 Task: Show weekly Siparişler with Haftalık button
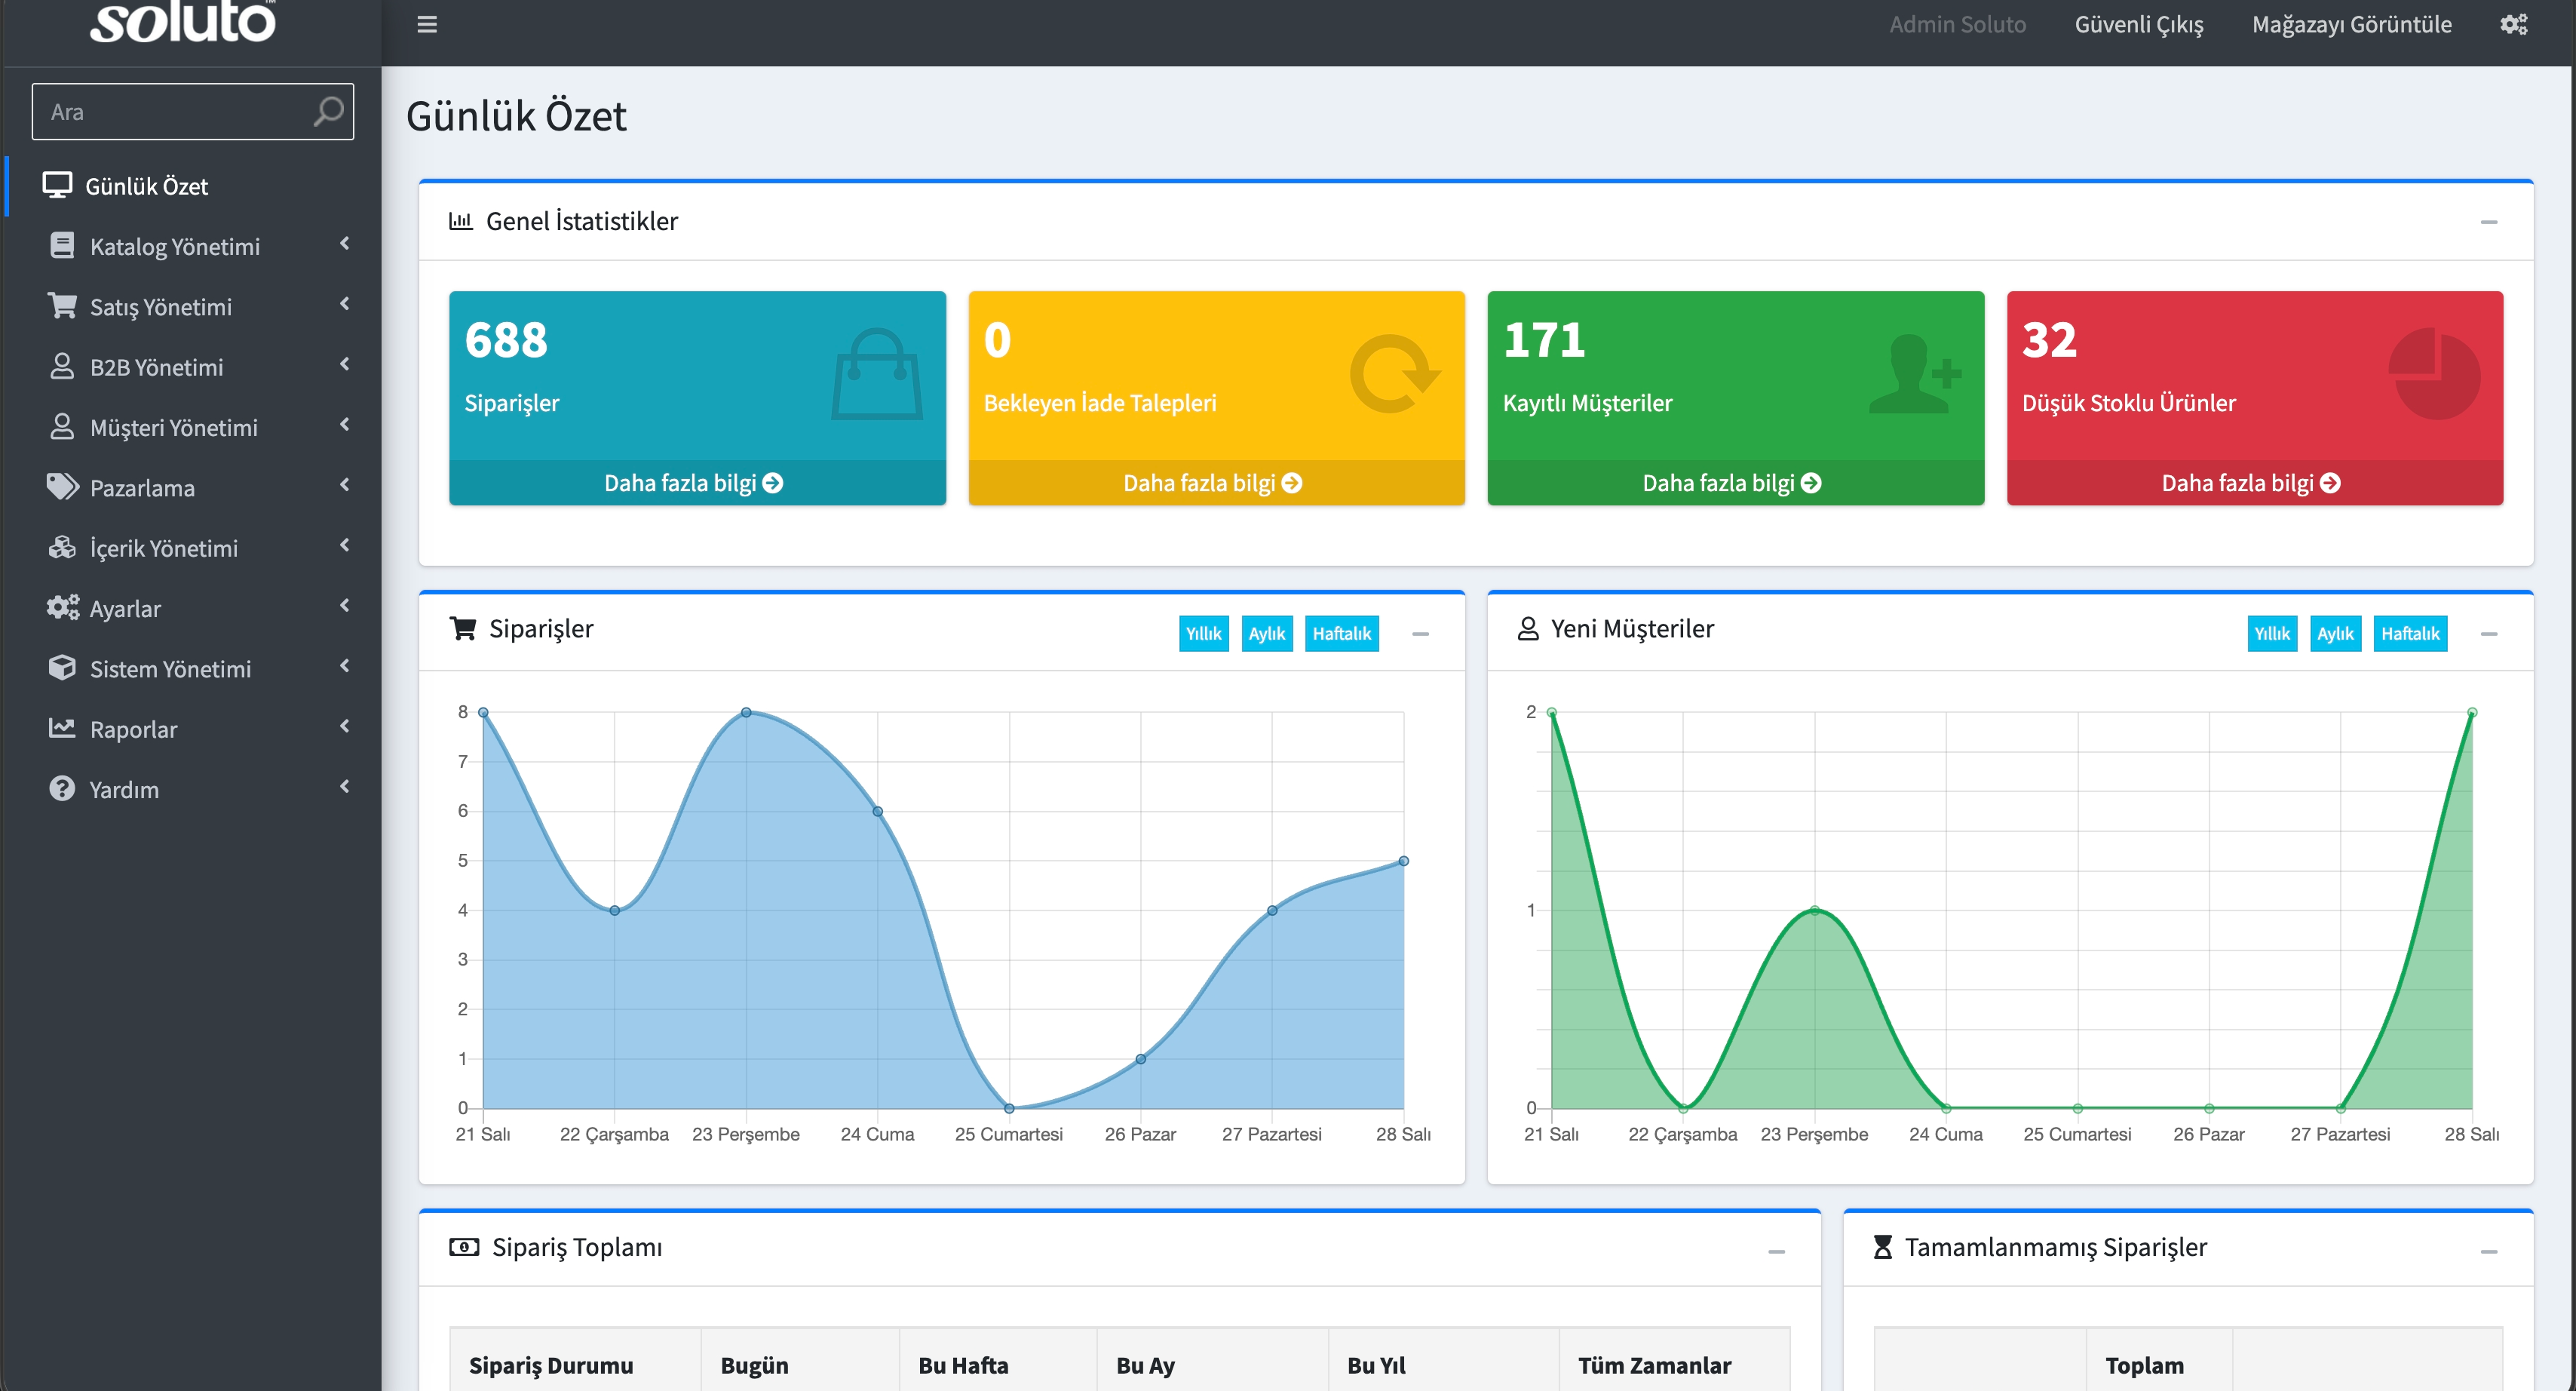(x=1341, y=633)
